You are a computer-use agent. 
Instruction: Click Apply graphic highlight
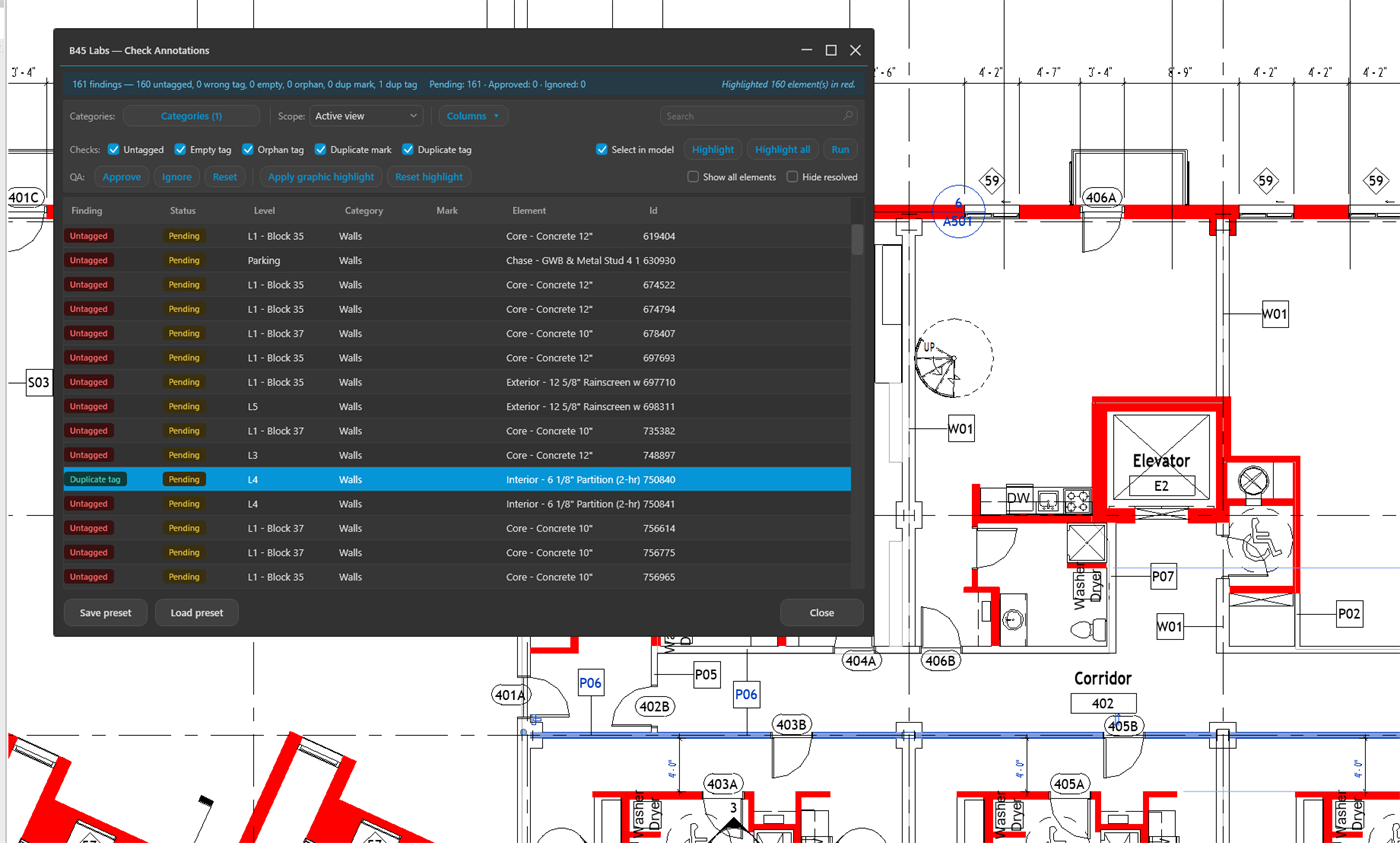coord(322,177)
